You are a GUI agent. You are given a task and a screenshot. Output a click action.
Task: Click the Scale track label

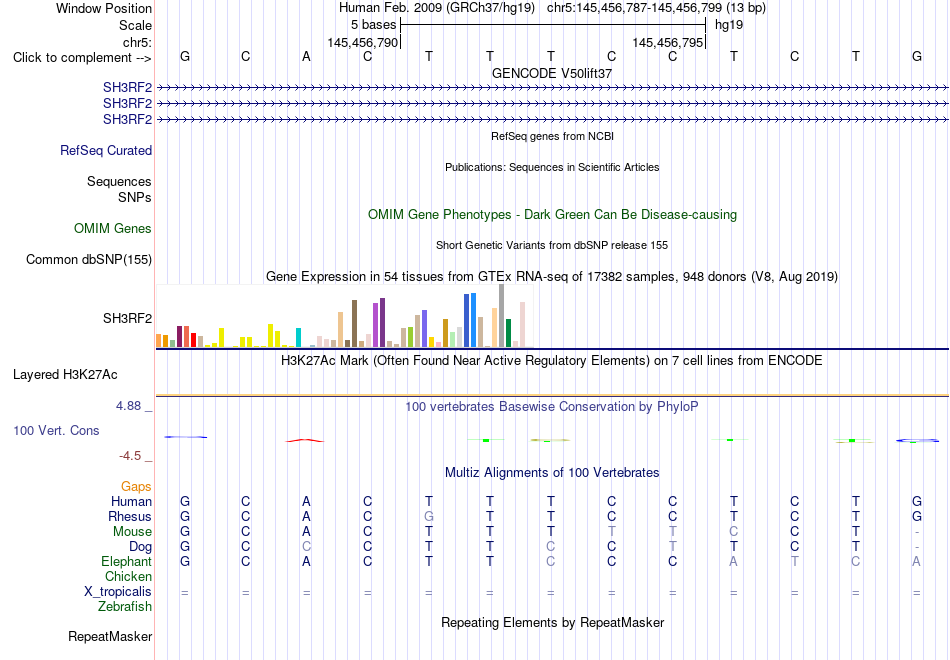(135, 25)
